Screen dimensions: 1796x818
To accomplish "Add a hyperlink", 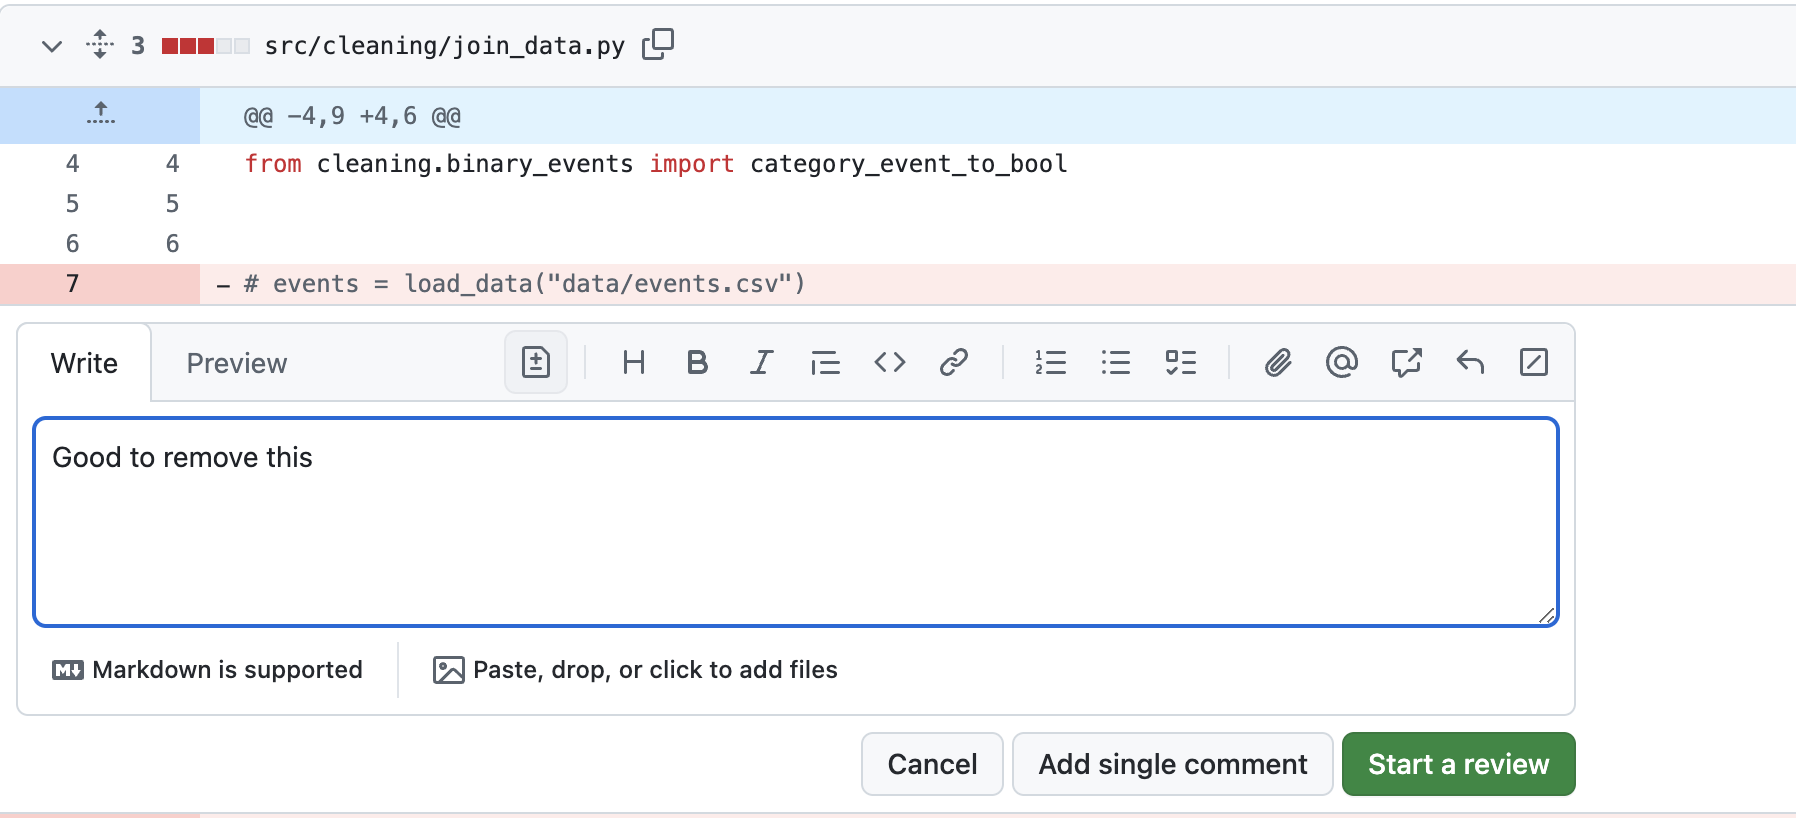I will tap(953, 362).
